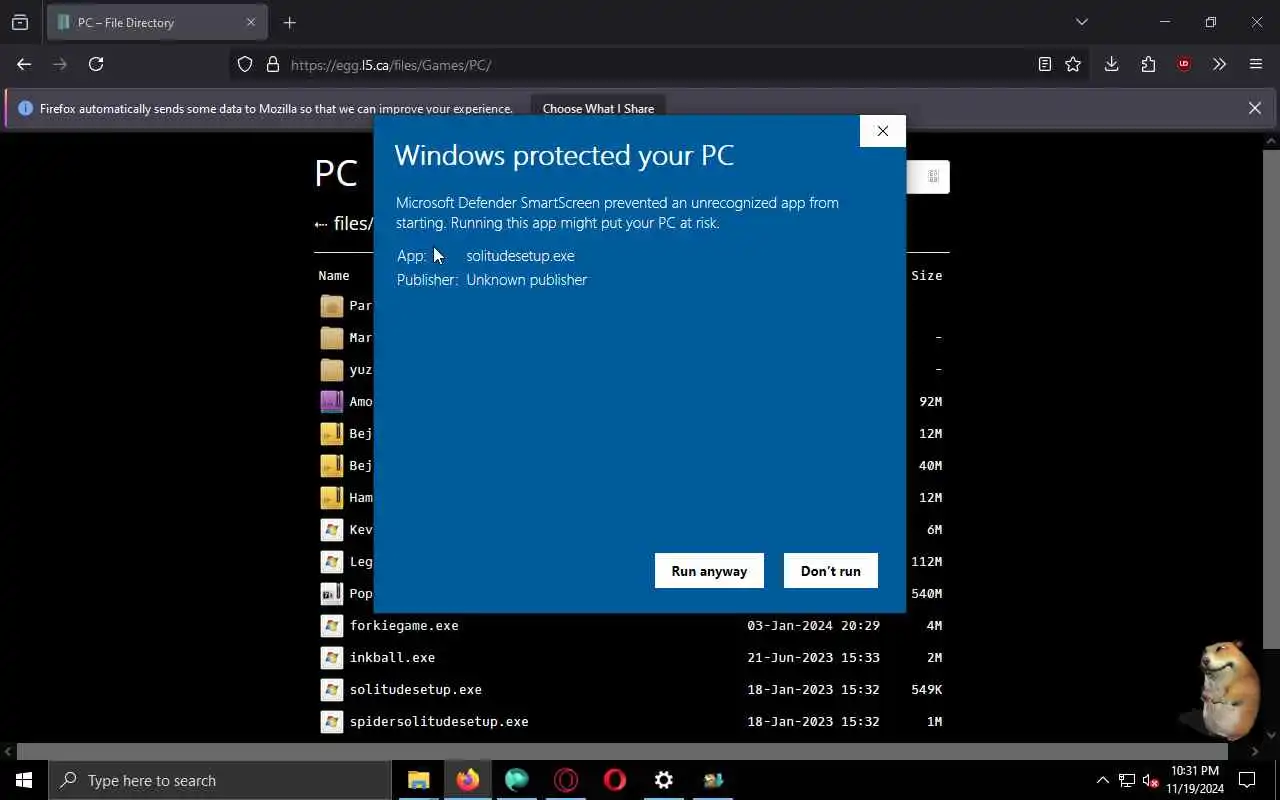Open list all tabs dropdown
Viewport: 1280px width, 800px height.
click(x=1081, y=22)
